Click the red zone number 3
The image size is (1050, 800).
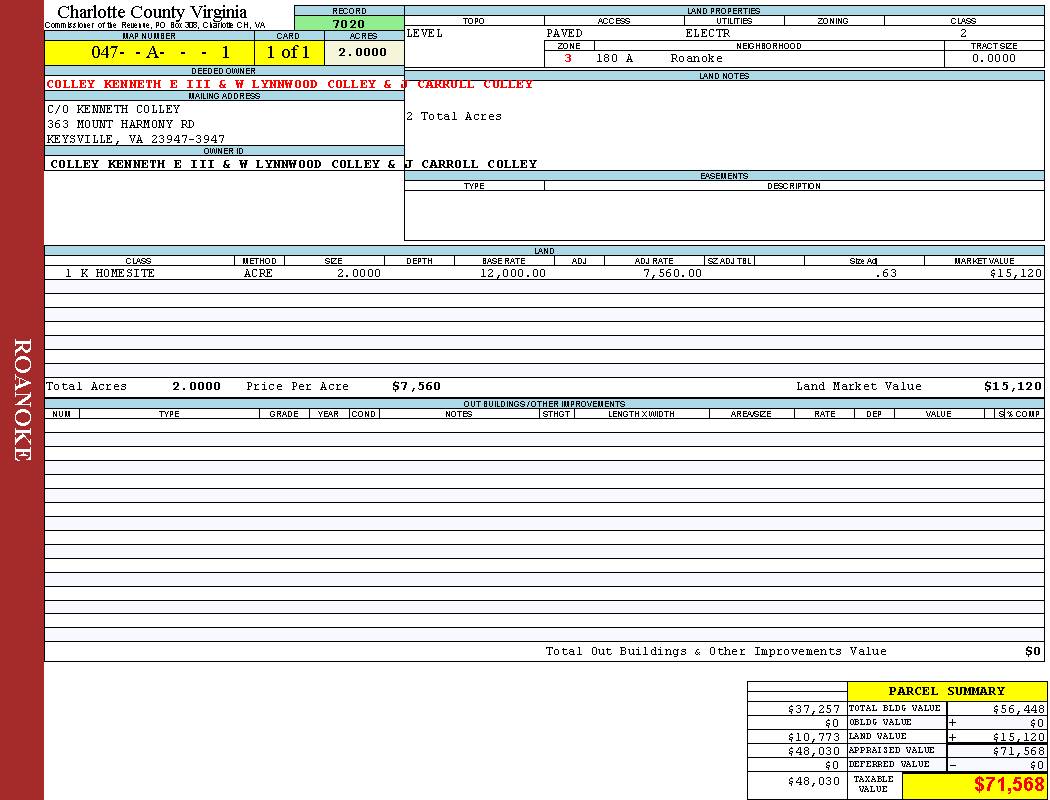(x=568, y=58)
